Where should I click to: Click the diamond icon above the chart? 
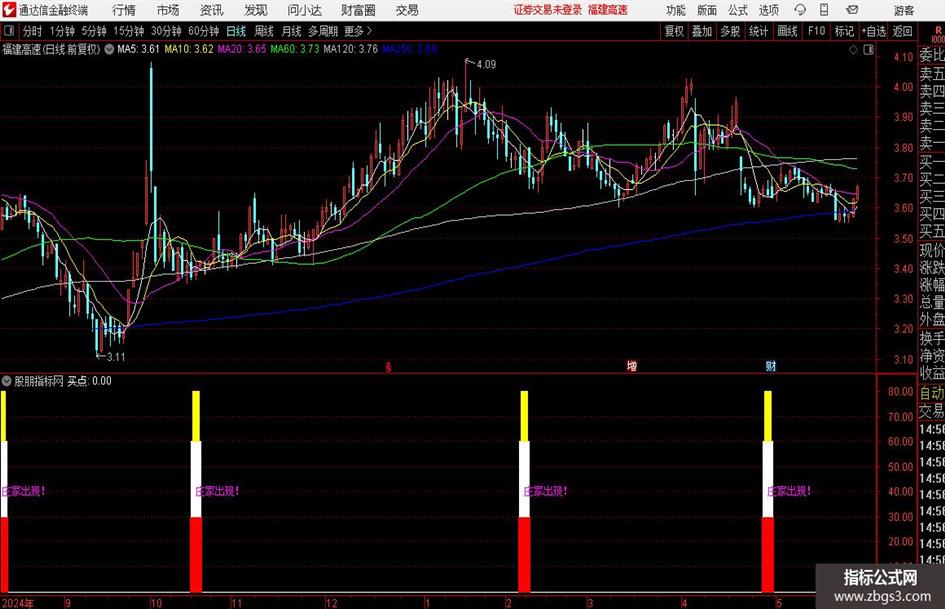[853, 50]
